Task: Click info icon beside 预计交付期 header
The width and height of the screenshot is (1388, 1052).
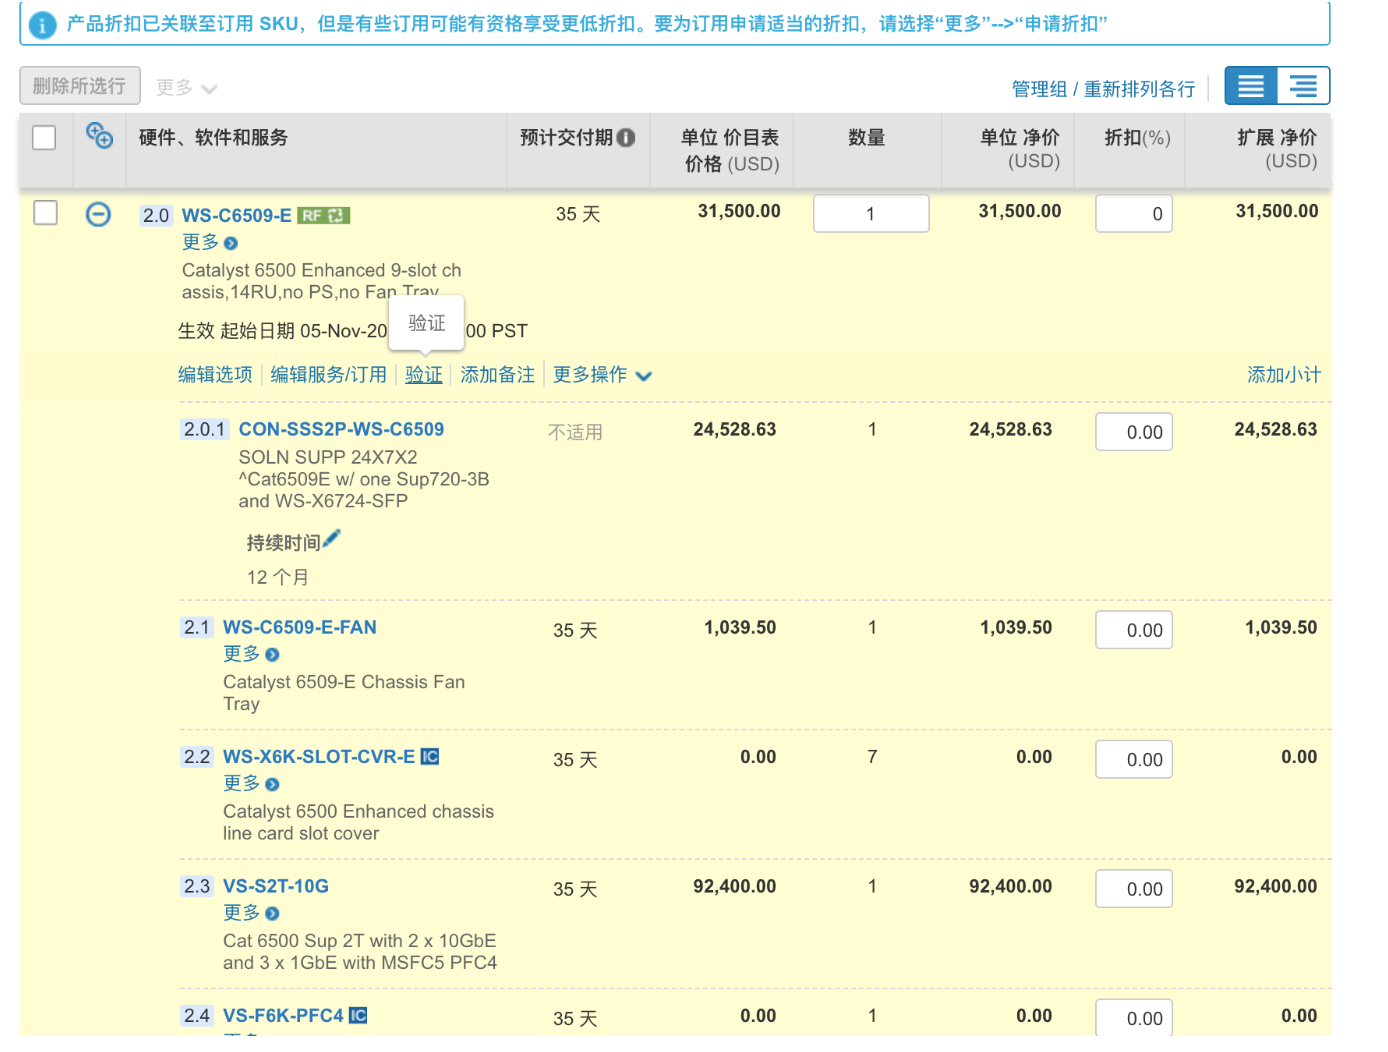Action: coord(626,138)
